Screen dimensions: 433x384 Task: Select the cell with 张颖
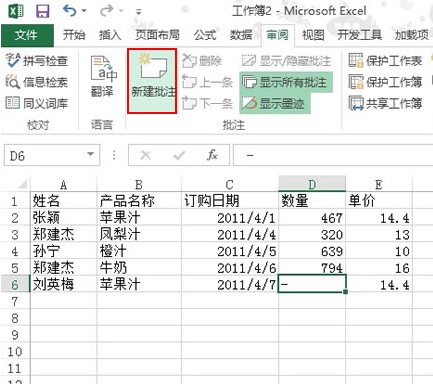63,218
